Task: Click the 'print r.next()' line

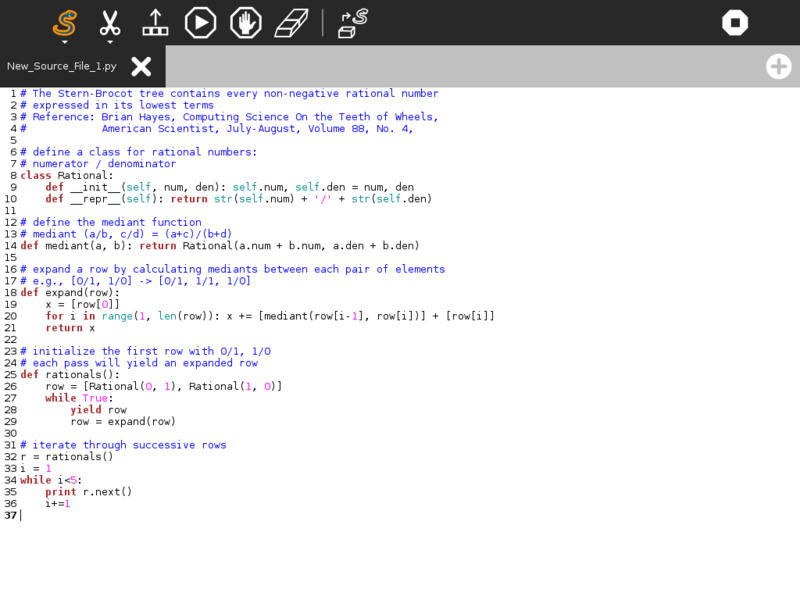Action: (88, 491)
